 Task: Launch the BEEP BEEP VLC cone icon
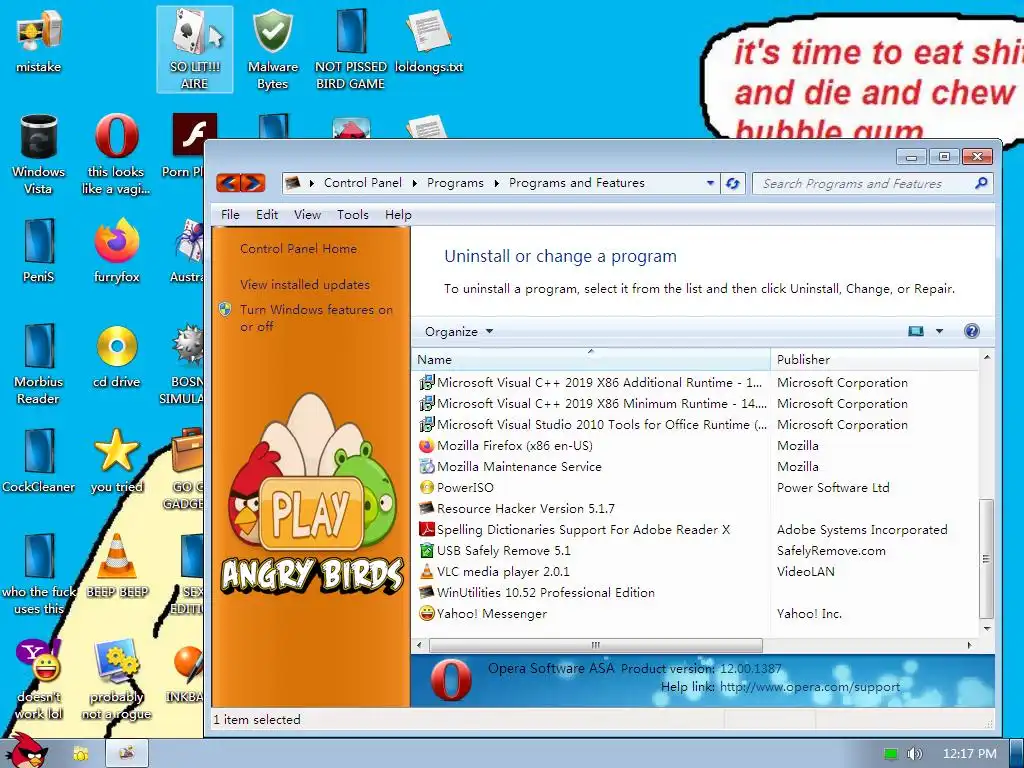tap(118, 566)
